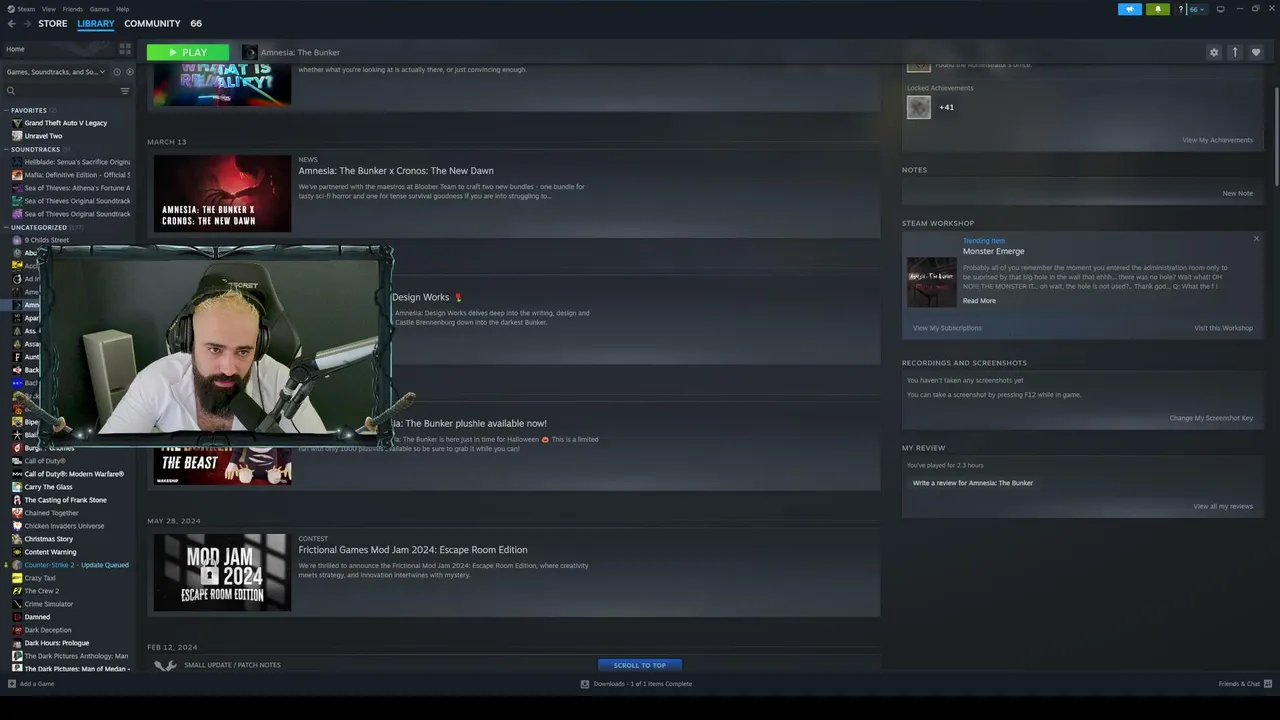Open library advanced filter options
1280x720 pixels.
[125, 91]
